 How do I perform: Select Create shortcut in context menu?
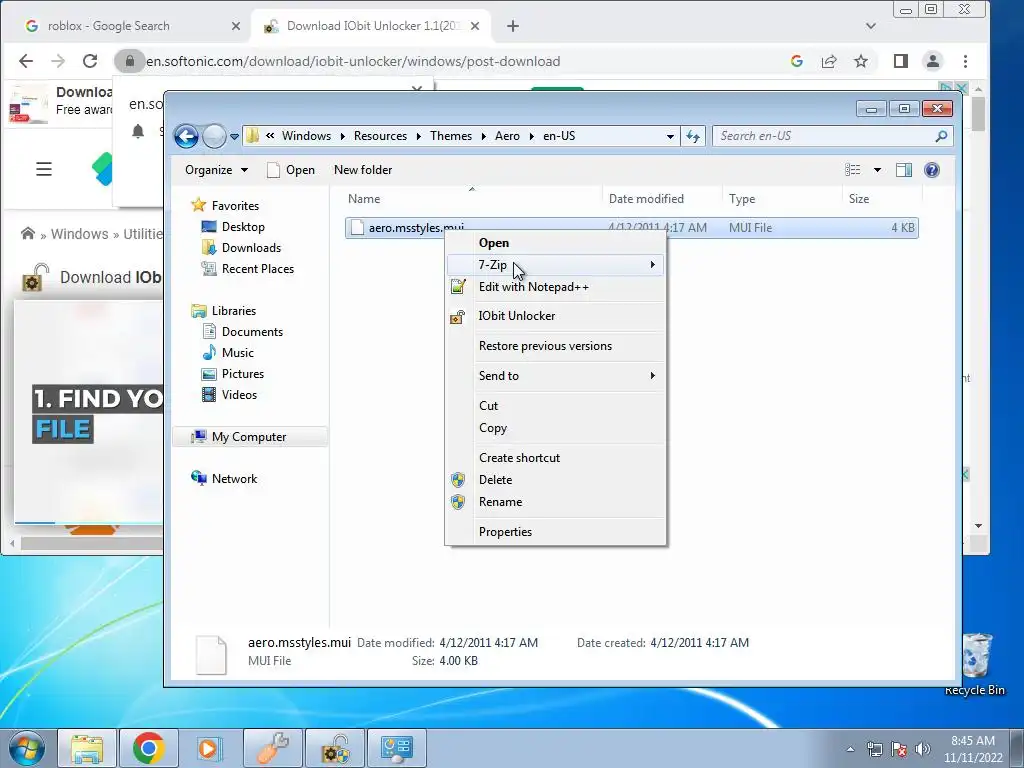[x=519, y=458]
